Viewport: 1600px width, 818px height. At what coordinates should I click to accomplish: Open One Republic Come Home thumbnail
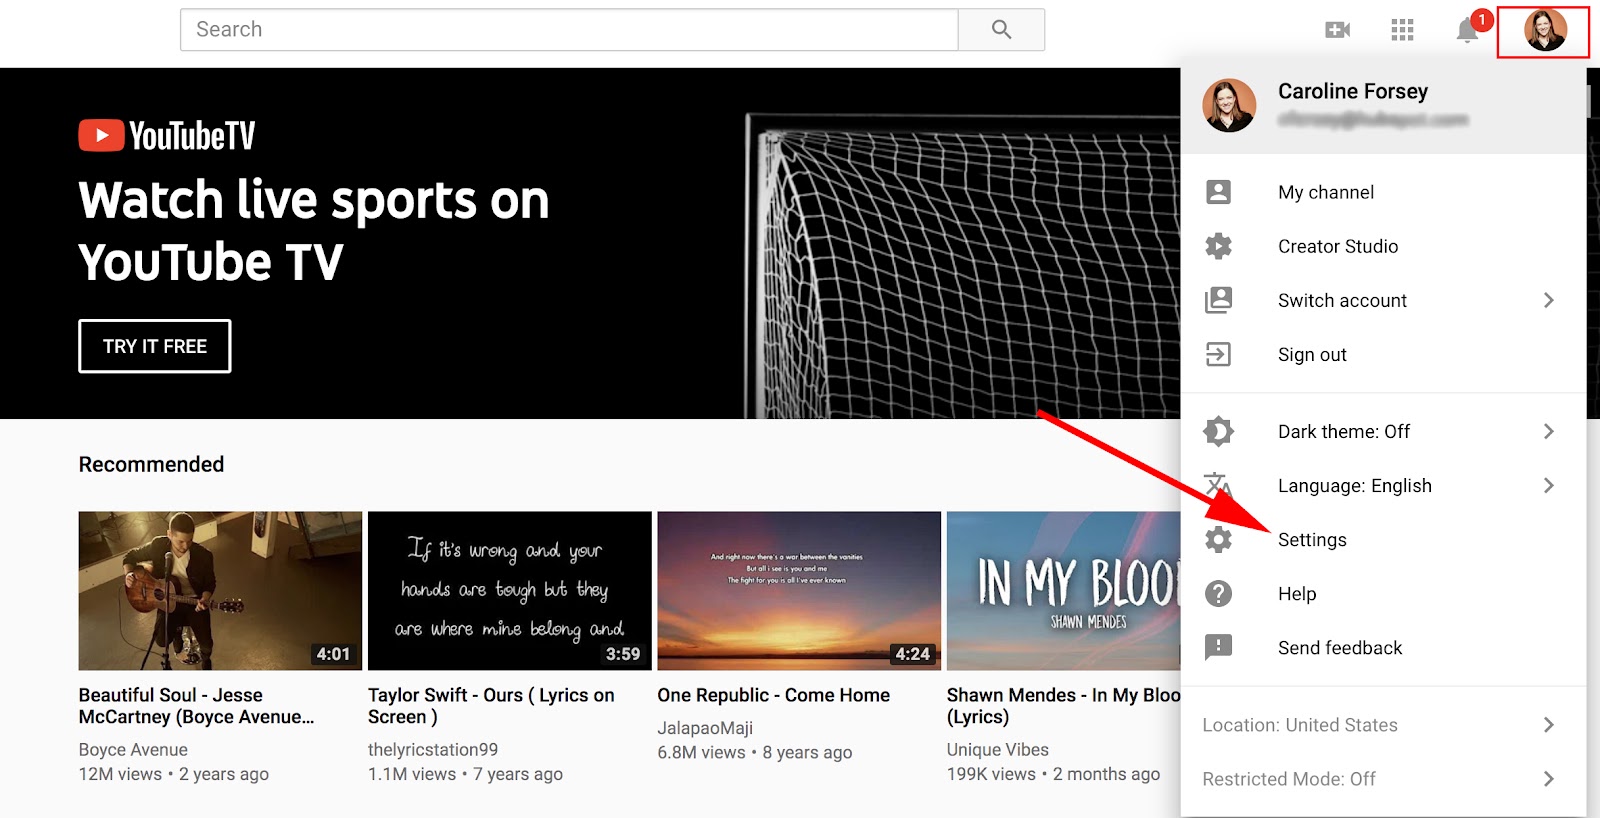tap(799, 591)
